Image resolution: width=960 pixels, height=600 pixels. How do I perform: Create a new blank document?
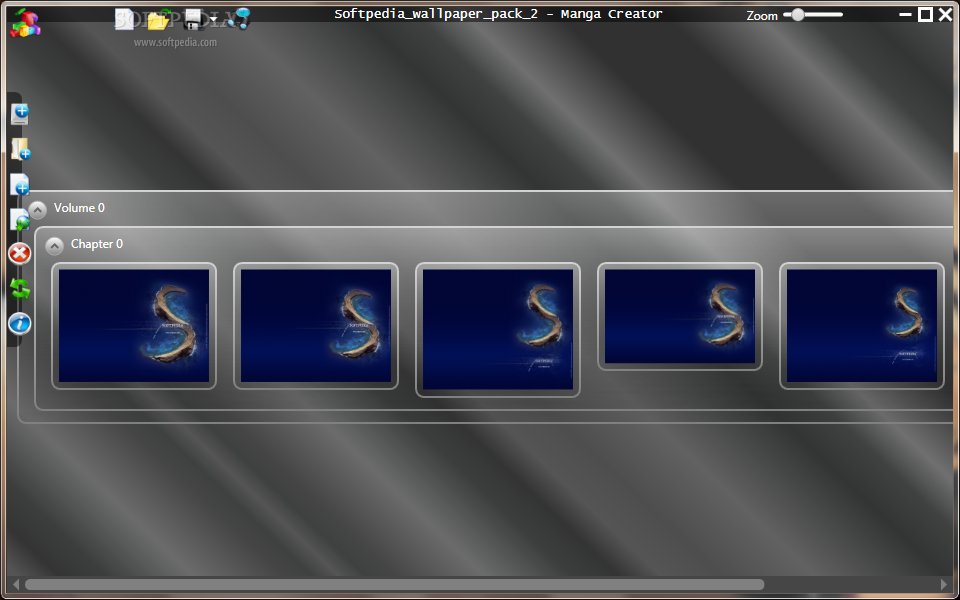[125, 19]
